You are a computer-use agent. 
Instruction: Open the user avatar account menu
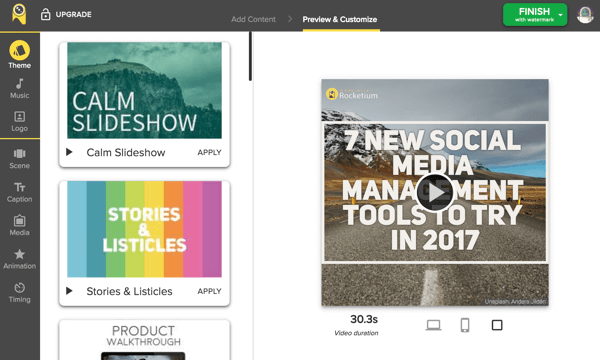[585, 15]
